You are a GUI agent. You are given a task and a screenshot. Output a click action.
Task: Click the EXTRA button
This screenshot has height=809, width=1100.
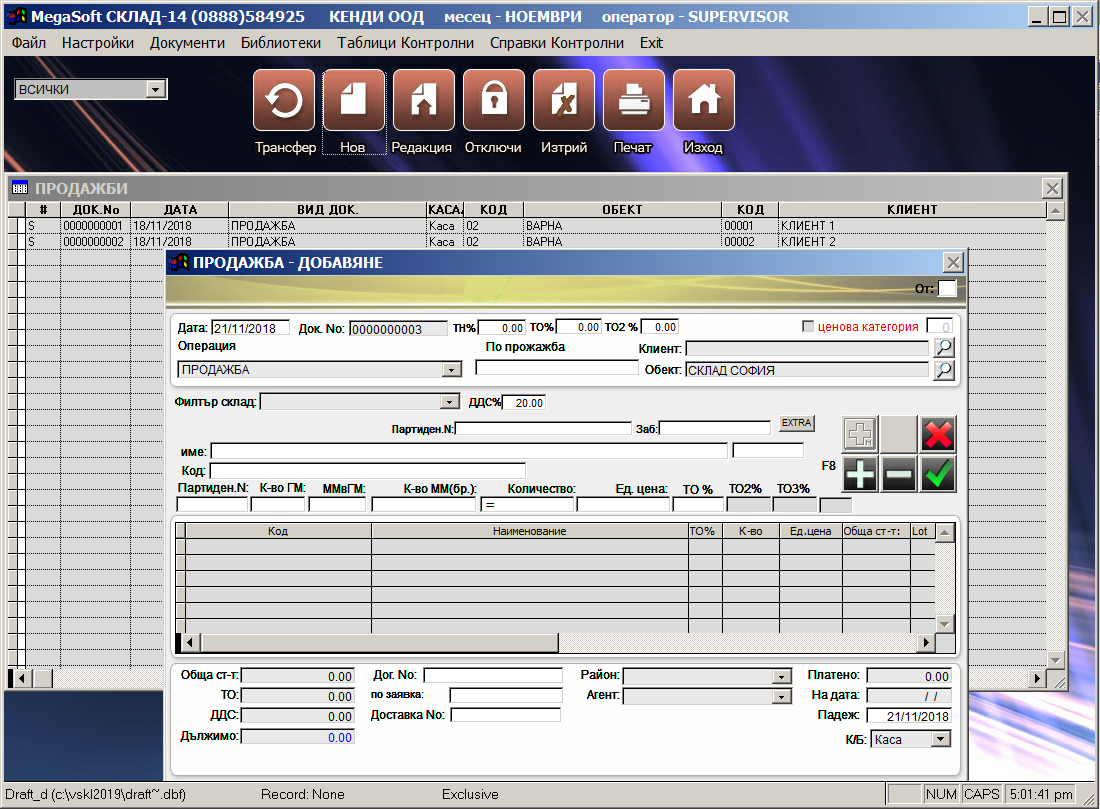pos(797,423)
